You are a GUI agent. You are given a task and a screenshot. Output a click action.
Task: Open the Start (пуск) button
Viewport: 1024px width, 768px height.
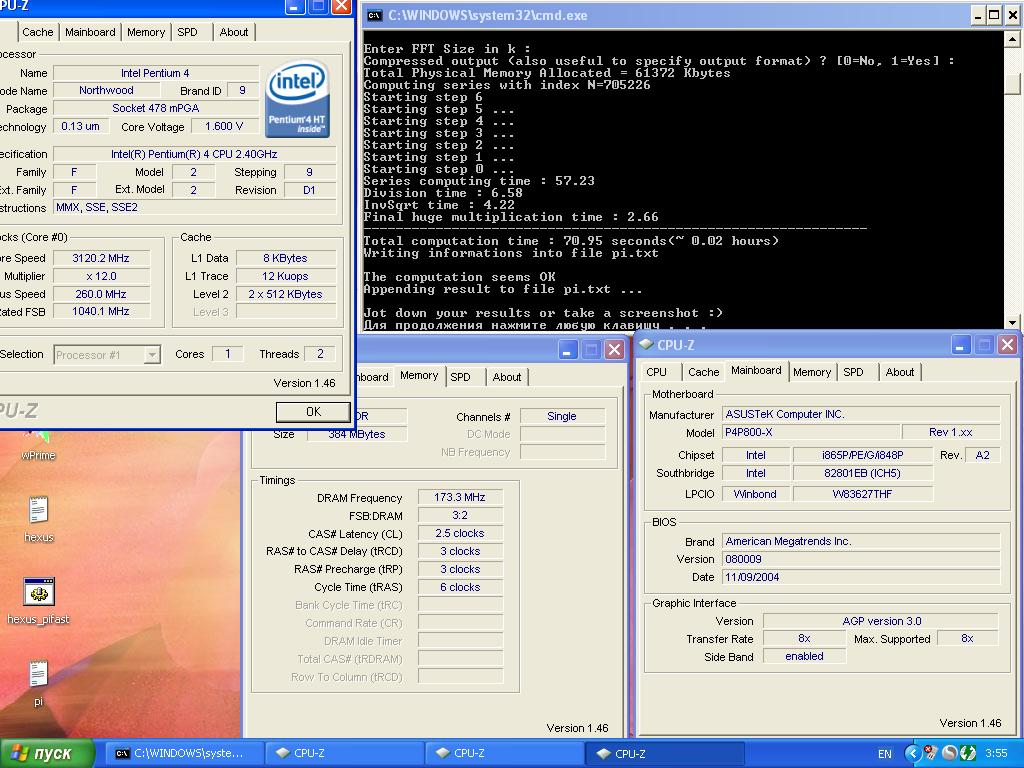tap(47, 753)
